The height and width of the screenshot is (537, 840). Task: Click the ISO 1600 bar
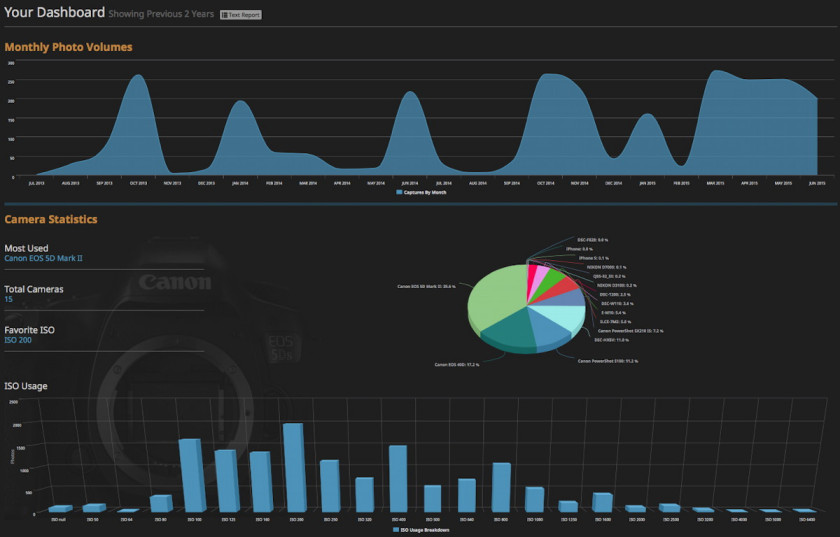click(x=603, y=502)
